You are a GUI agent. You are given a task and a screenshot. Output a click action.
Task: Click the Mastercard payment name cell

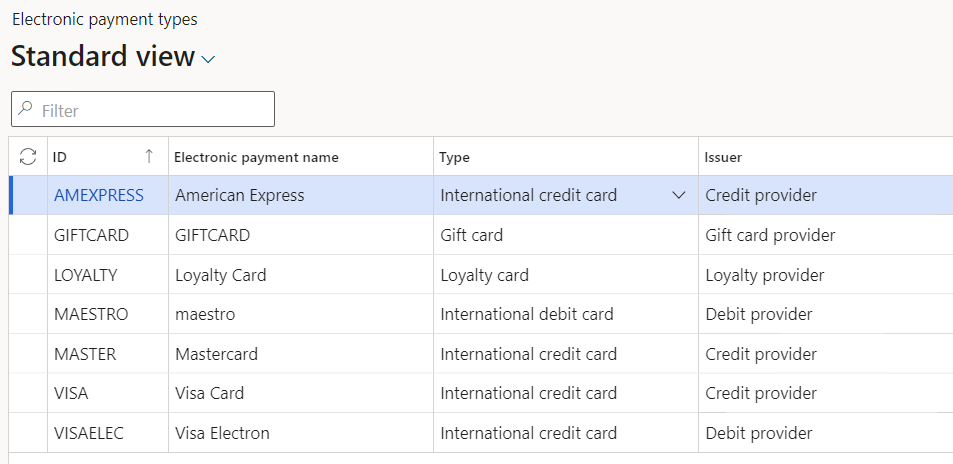point(216,354)
